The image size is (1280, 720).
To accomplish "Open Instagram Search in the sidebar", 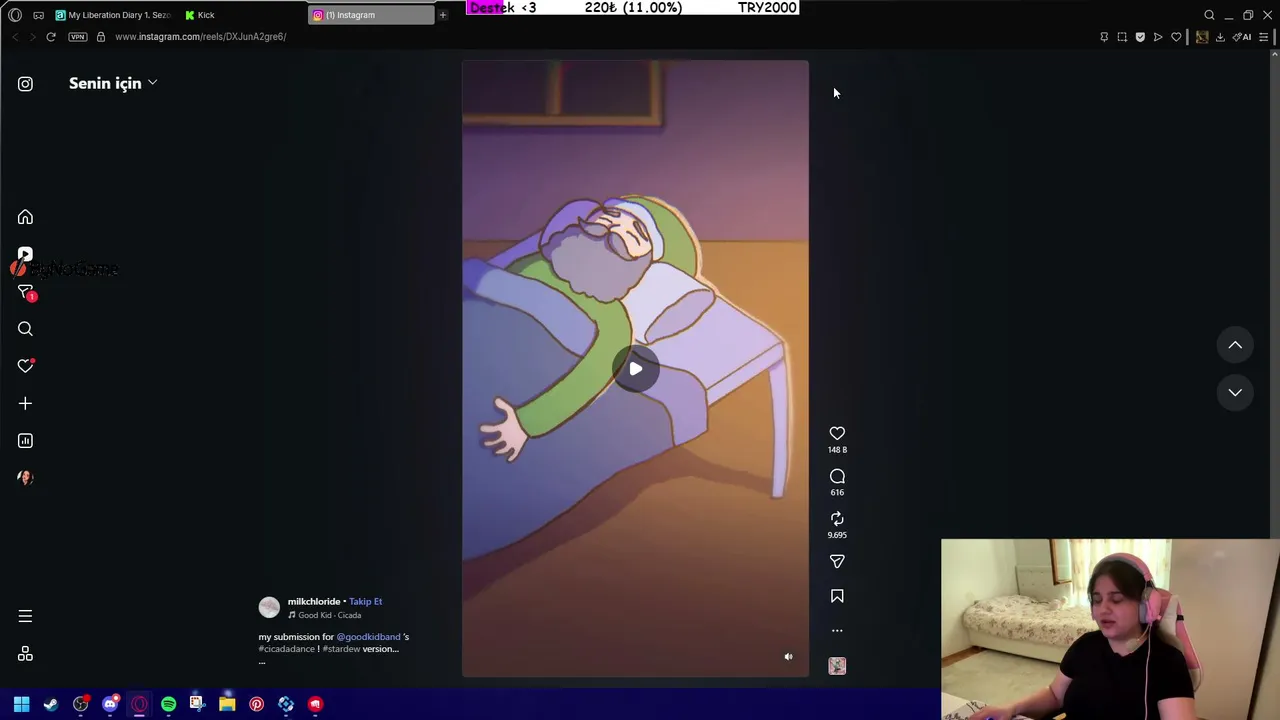I will (25, 329).
